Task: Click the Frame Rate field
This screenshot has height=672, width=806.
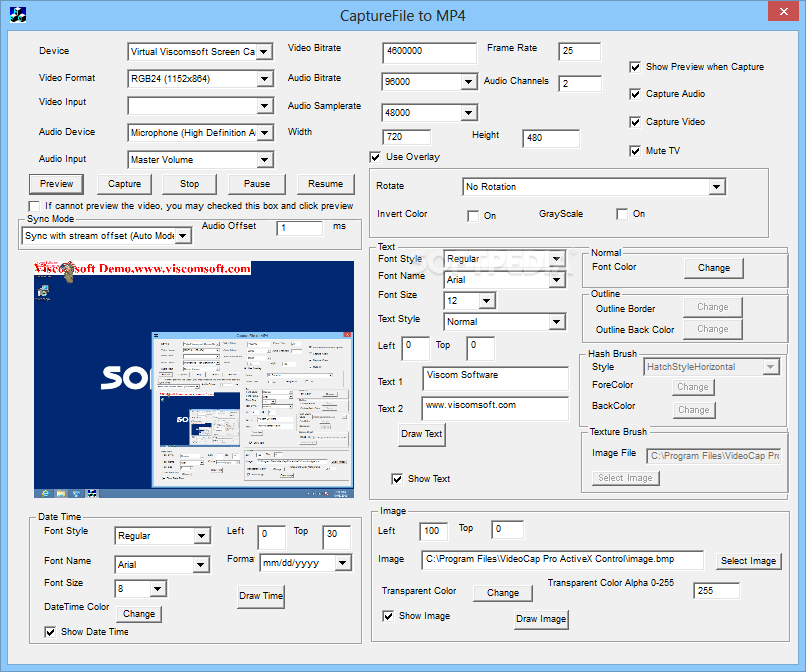Action: click(x=579, y=51)
